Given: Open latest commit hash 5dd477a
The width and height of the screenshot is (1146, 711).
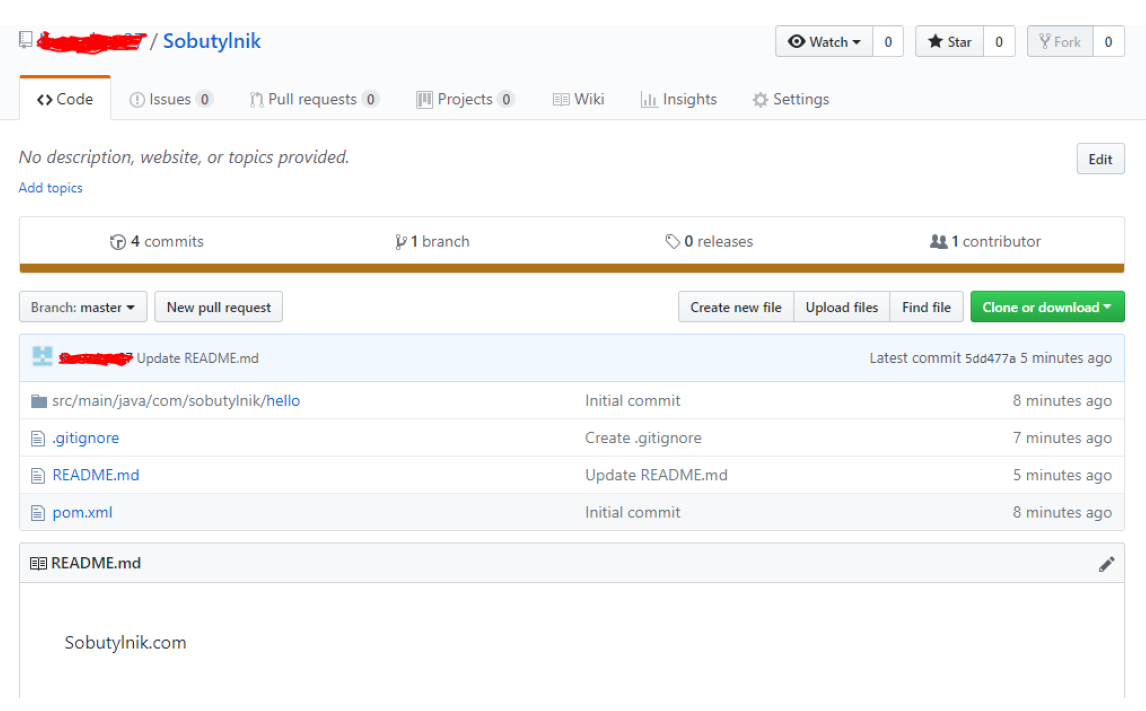Looking at the screenshot, I should 990,358.
